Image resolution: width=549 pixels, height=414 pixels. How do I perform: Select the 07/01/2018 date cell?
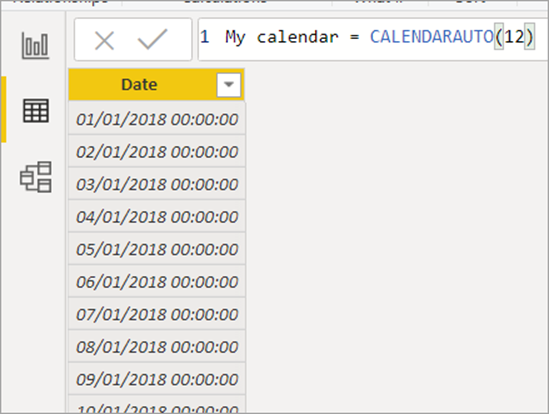click(x=157, y=314)
